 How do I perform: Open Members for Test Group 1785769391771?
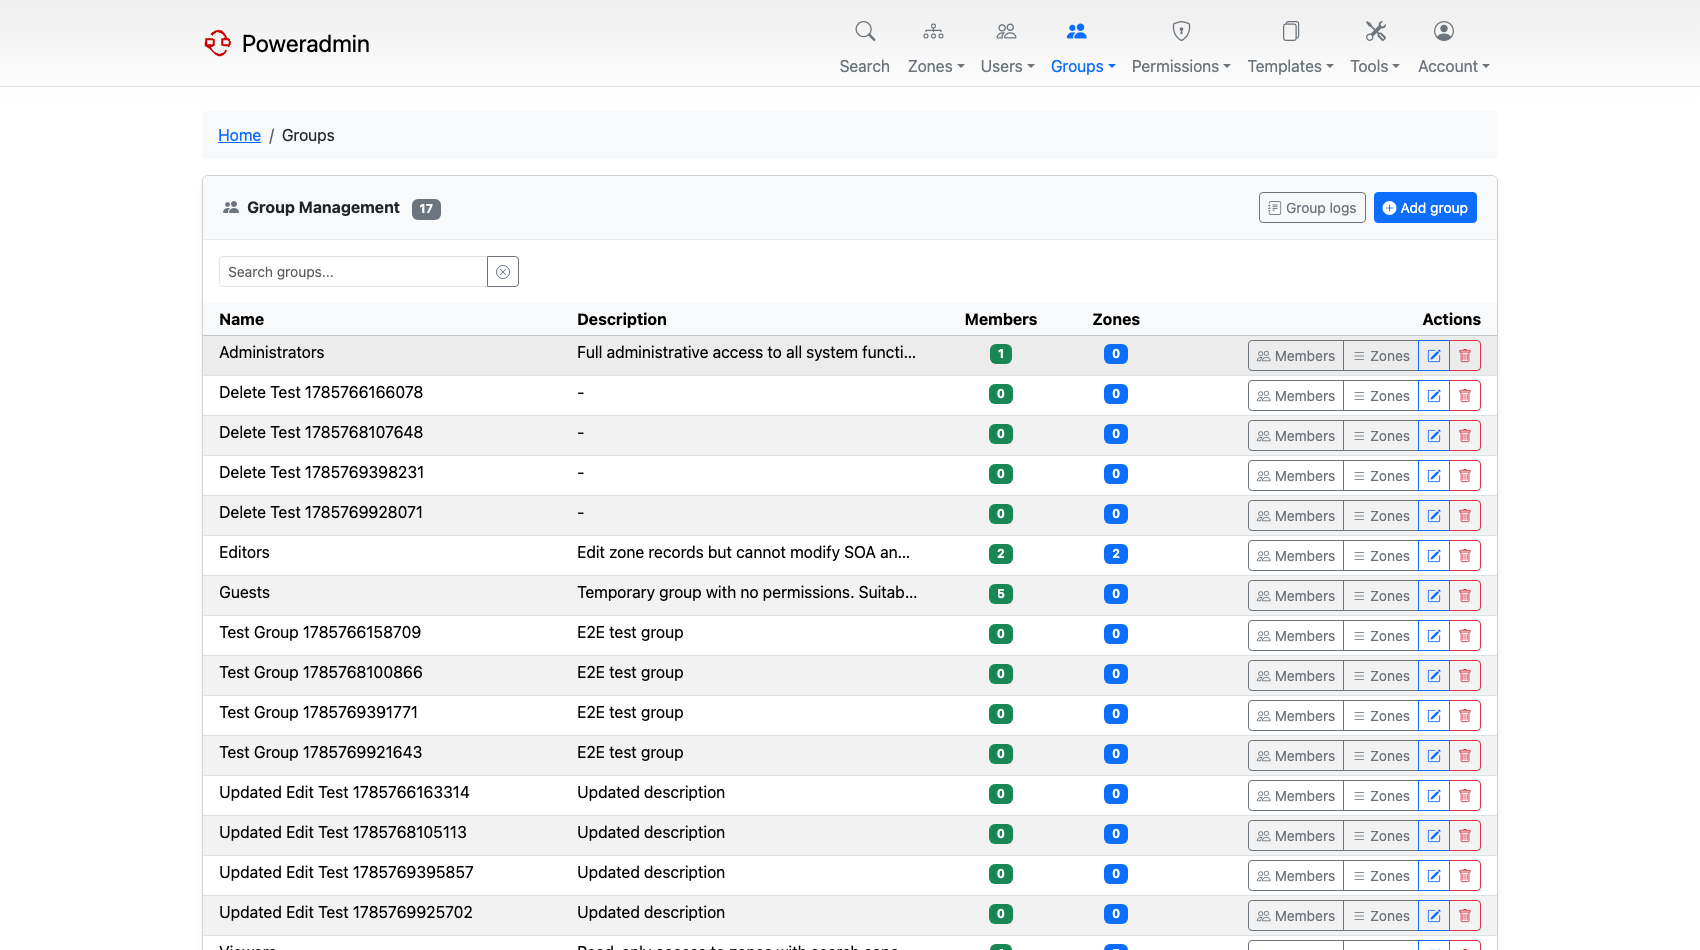point(1296,716)
